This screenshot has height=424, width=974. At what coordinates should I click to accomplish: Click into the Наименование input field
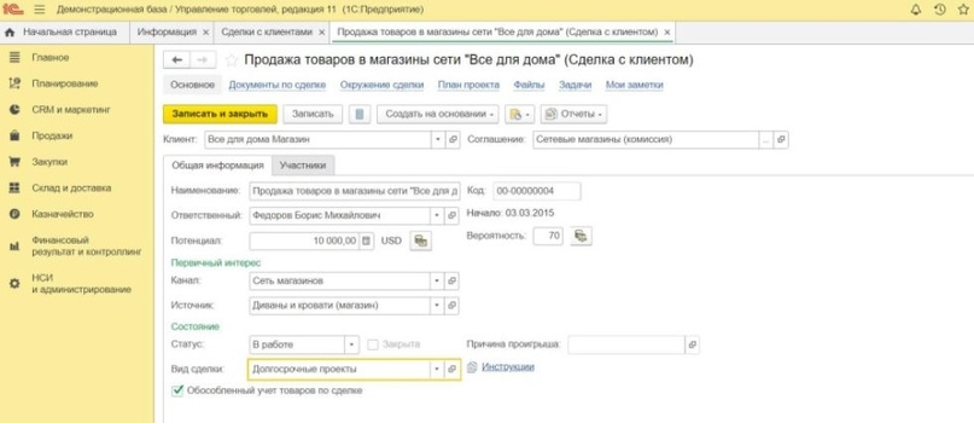tap(353, 191)
